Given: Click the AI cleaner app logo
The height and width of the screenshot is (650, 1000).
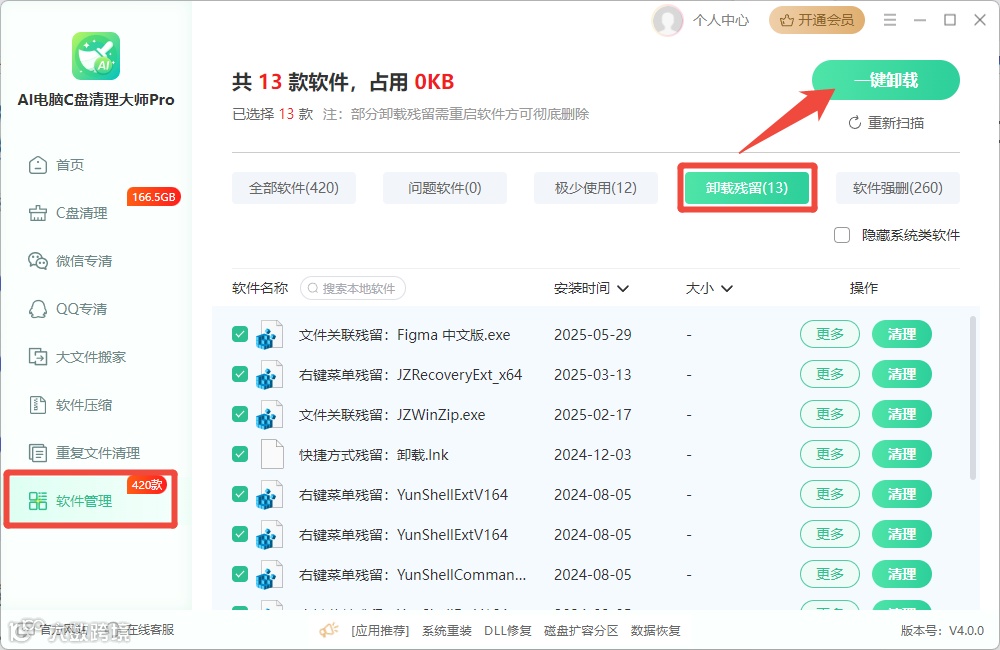Looking at the screenshot, I should pyautogui.click(x=96, y=56).
